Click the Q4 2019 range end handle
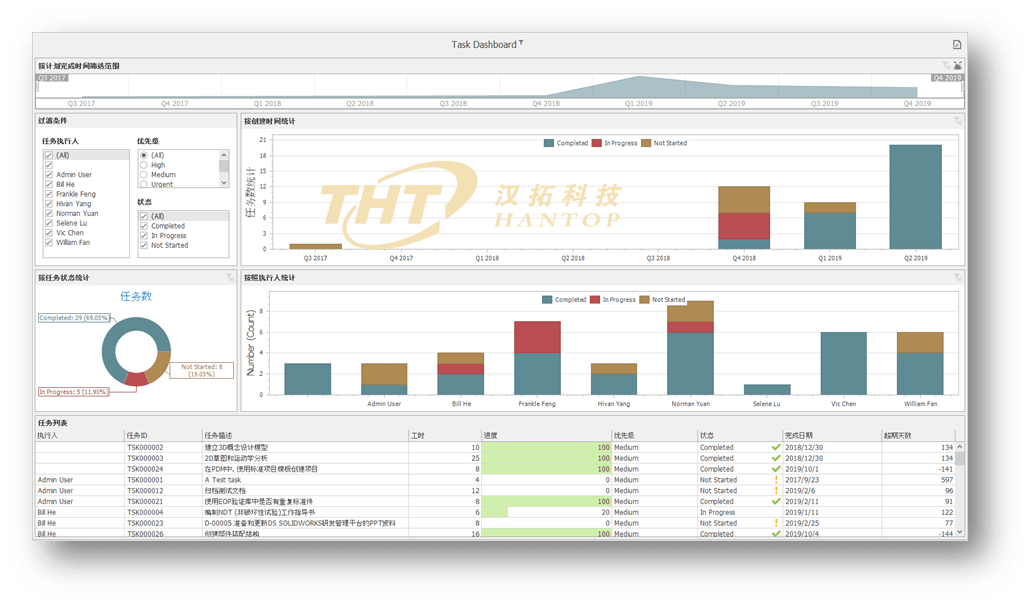 point(963,86)
